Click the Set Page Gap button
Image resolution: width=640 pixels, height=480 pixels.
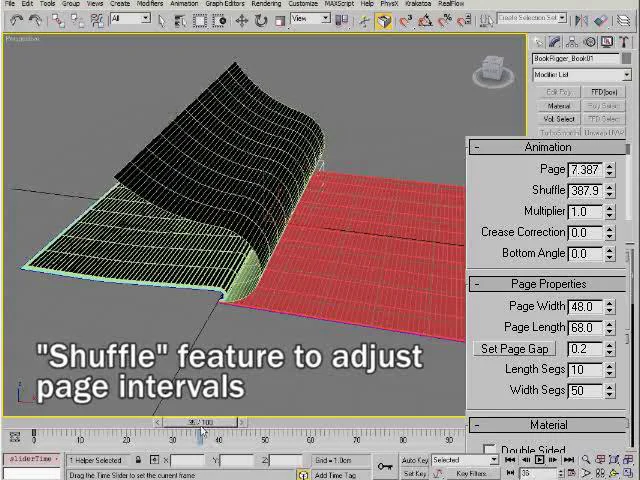(514, 349)
